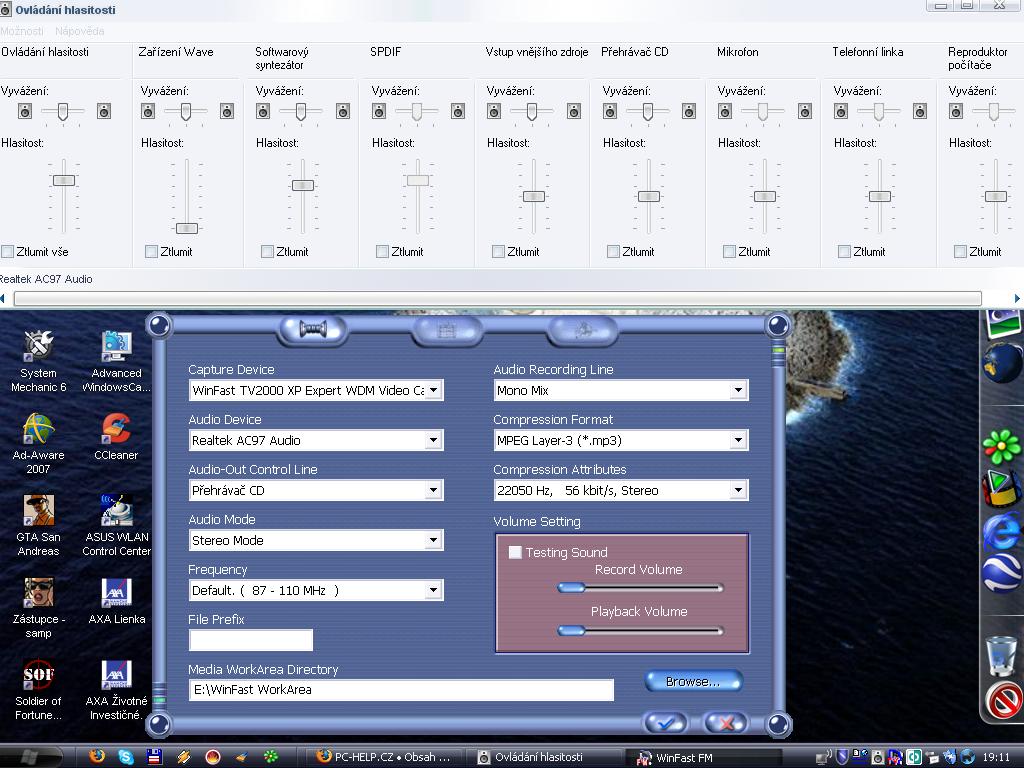
Task: Open the Ad-Aware 2007 desktop icon
Action: click(38, 430)
